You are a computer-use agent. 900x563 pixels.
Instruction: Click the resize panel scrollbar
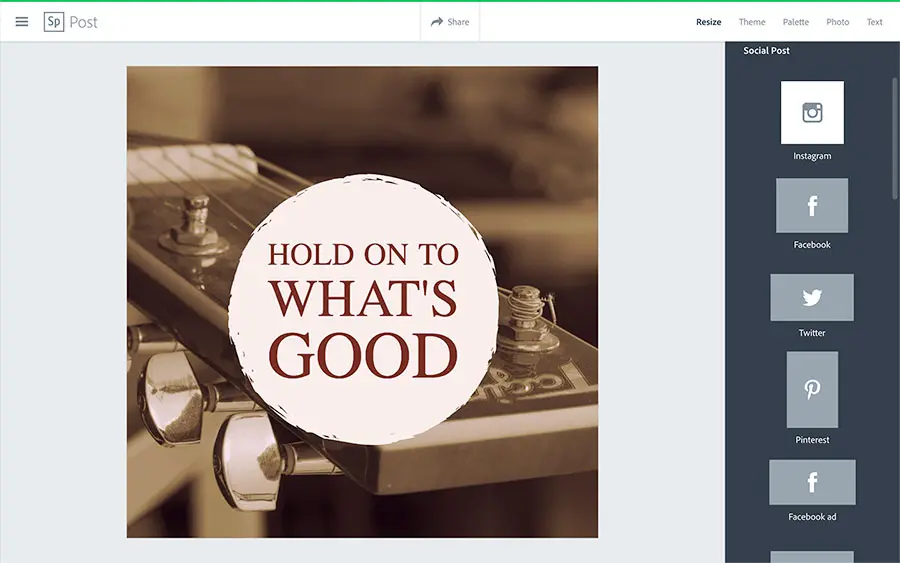[x=895, y=138]
